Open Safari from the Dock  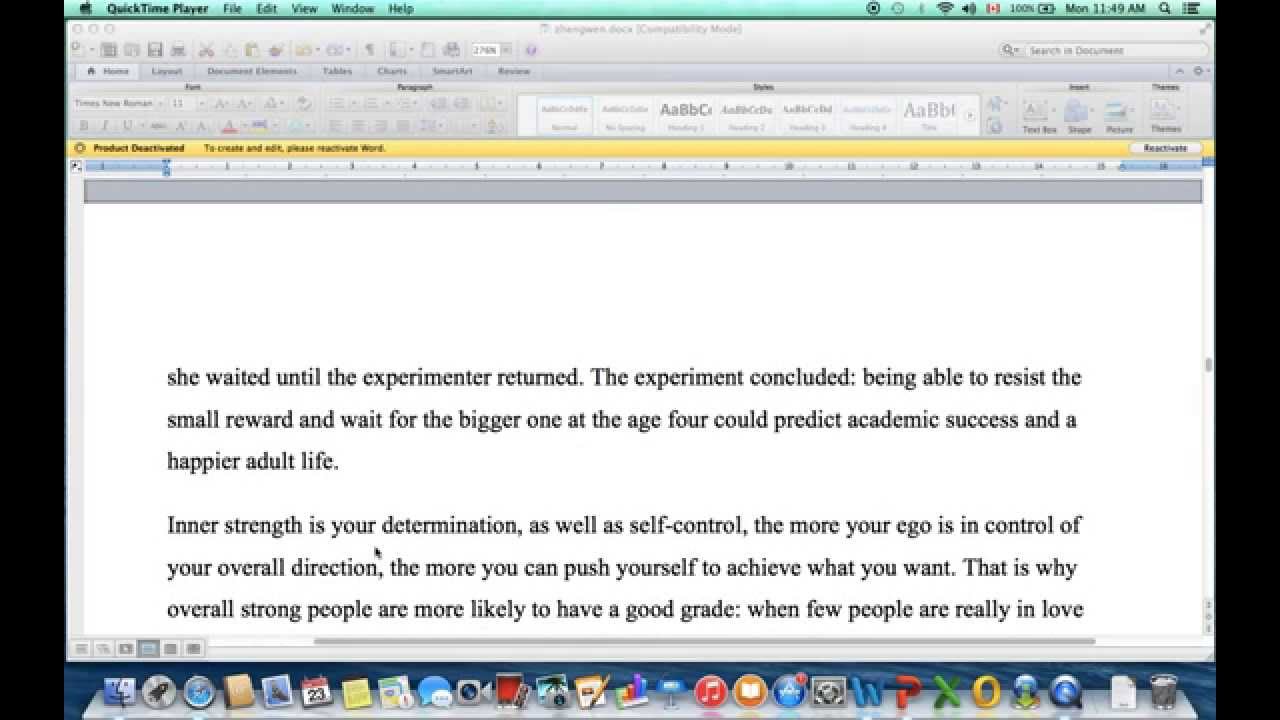(200, 691)
